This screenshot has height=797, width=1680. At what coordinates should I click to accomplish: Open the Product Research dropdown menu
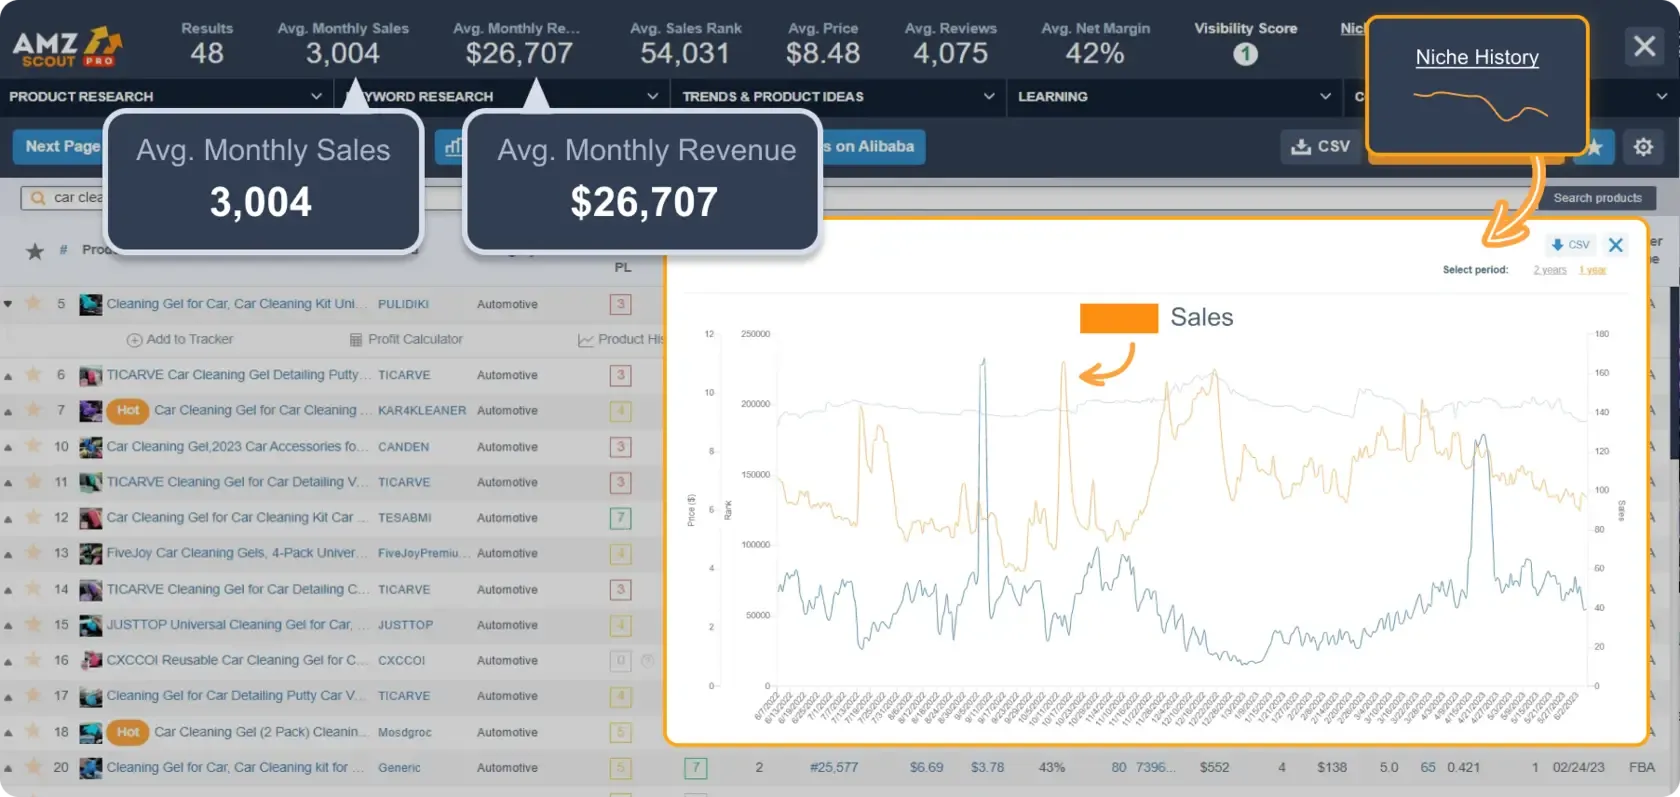point(165,96)
